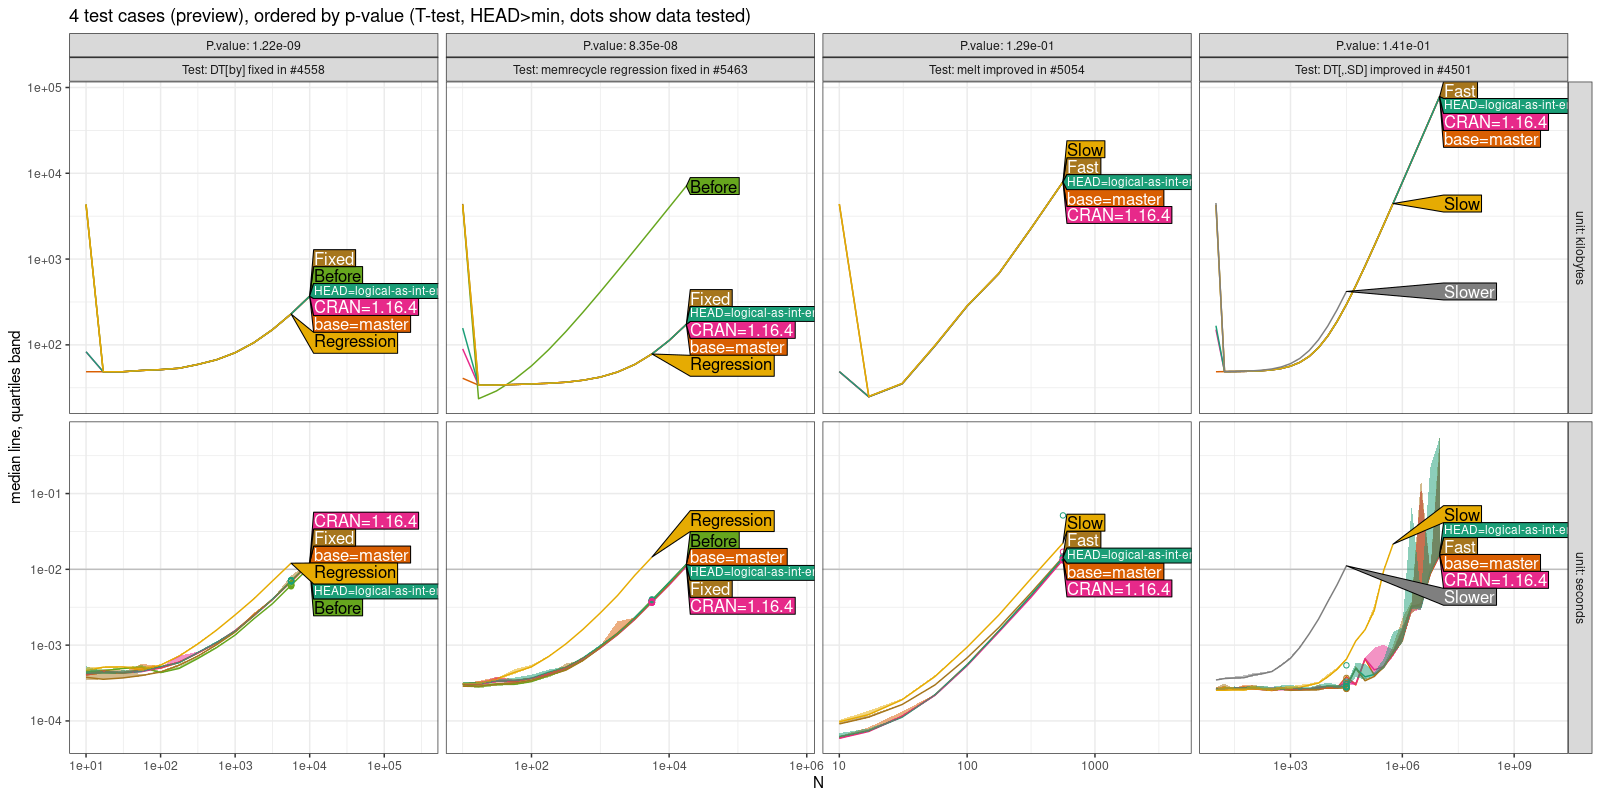The height and width of the screenshot is (800, 1600).
Task: Click 'Before' label in DT[by] seconds panel
Action: 338,608
